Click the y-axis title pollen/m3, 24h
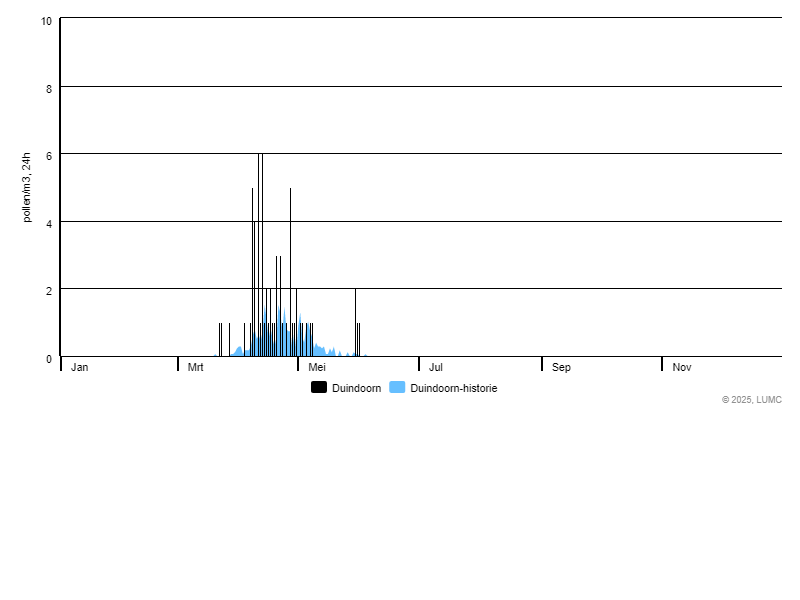This screenshot has height=600, width=800. tap(27, 187)
